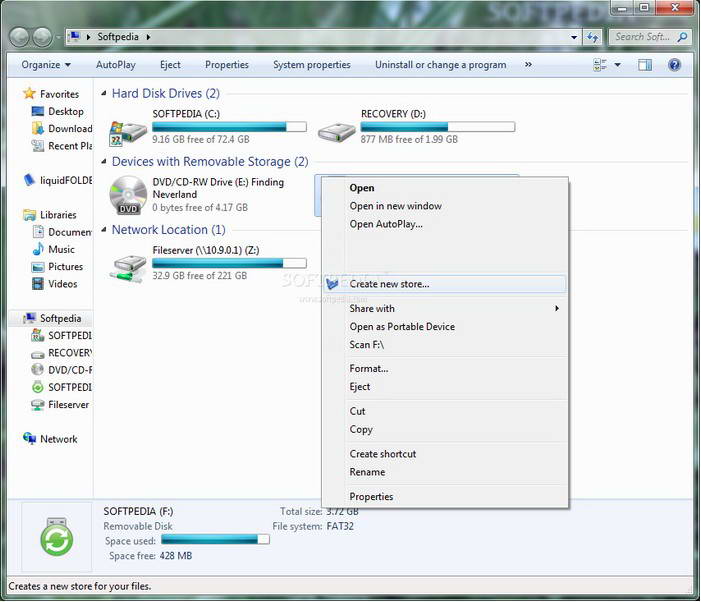Expand the Share with submenu arrow
Screen dimensions: 701x602
click(557, 308)
